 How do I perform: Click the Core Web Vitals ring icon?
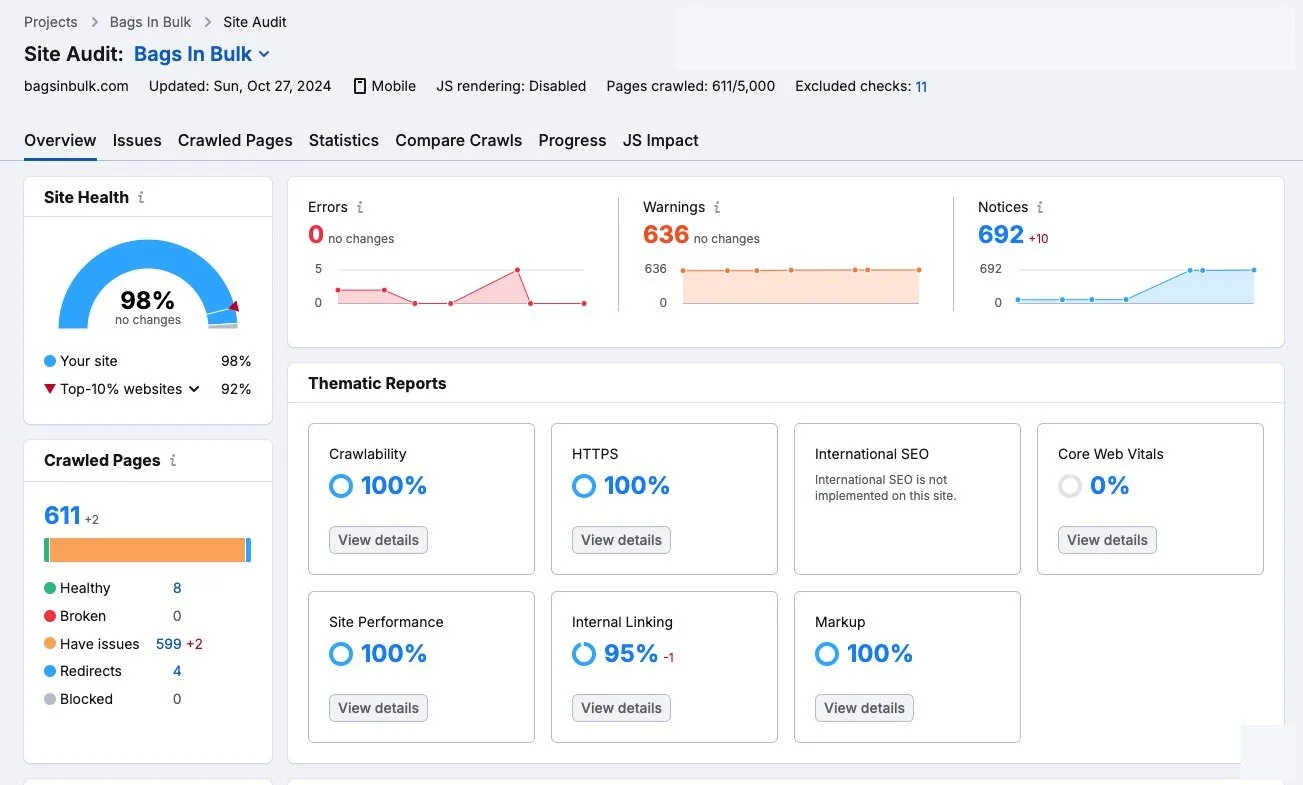1070,486
